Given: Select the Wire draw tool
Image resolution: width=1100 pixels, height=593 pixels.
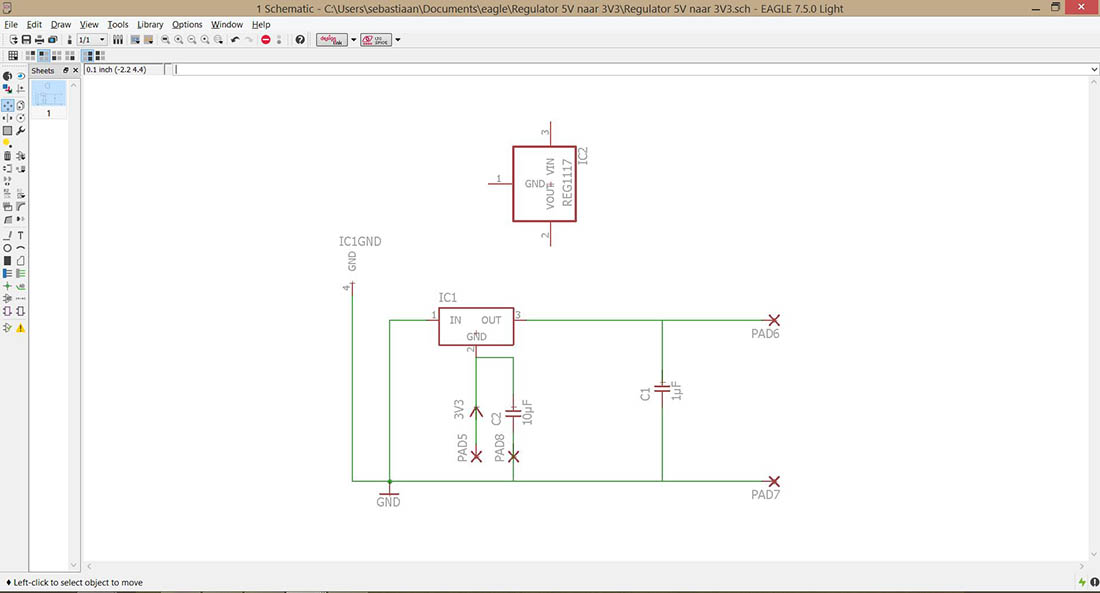Looking at the screenshot, I should (x=7, y=236).
